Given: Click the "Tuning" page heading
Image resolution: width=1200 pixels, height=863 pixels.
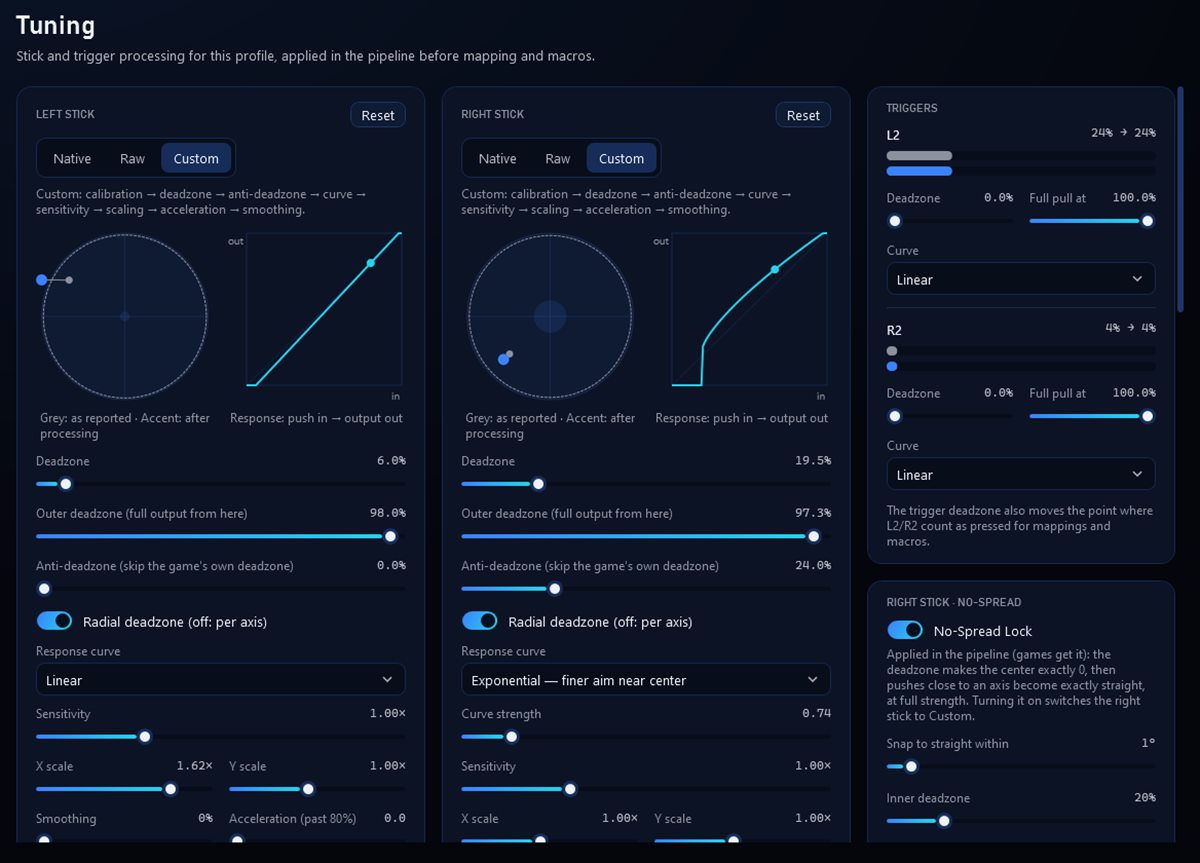Looking at the screenshot, I should click(x=56, y=25).
